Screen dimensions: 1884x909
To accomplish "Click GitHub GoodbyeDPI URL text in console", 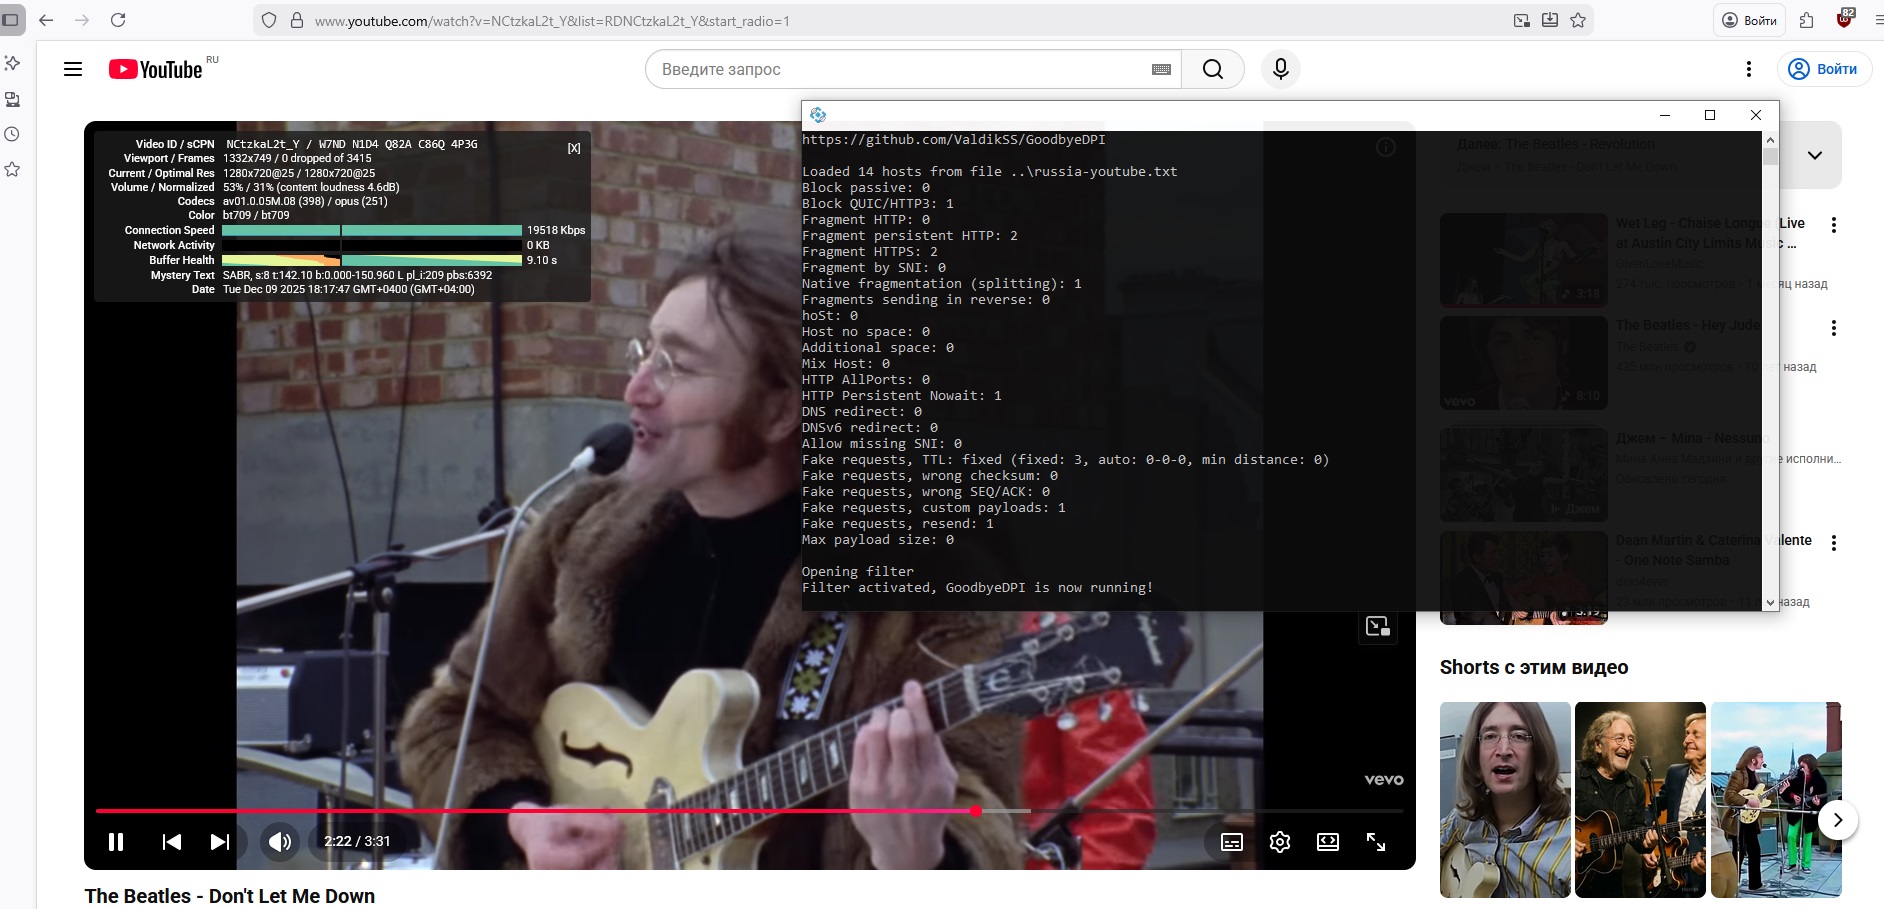I will click(x=953, y=140).
